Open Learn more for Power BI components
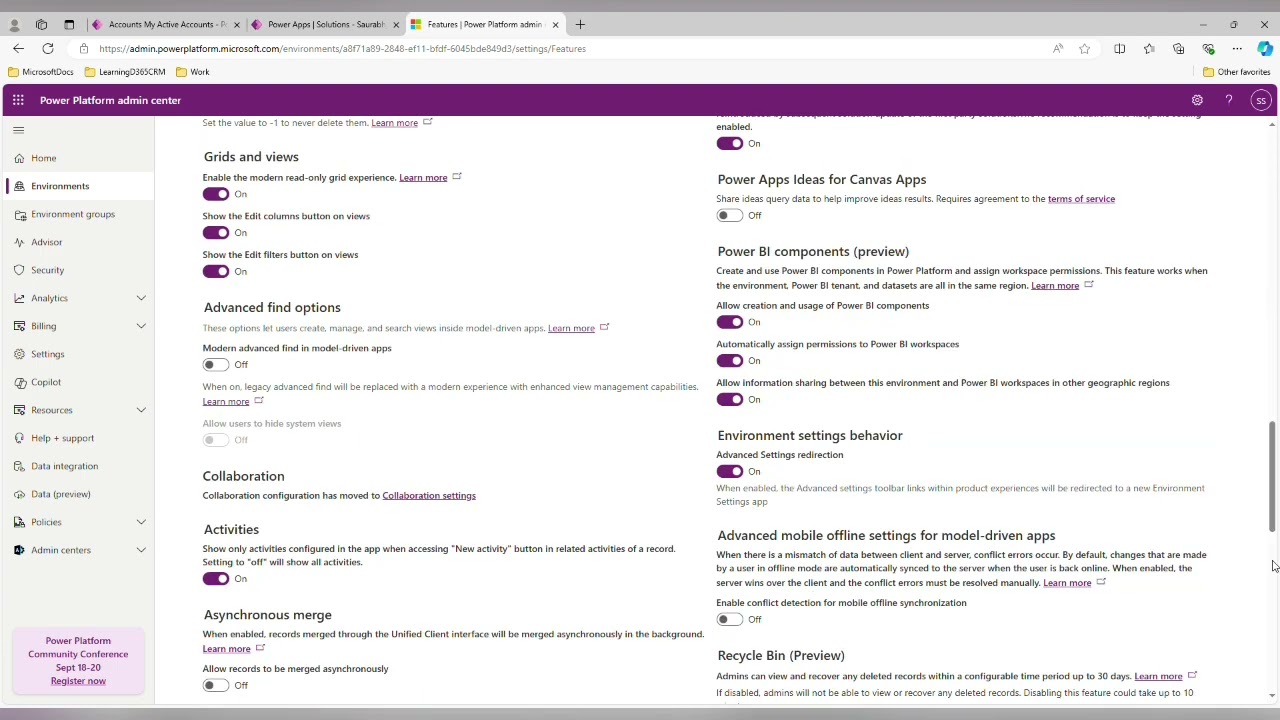1280x720 pixels. point(1055,286)
